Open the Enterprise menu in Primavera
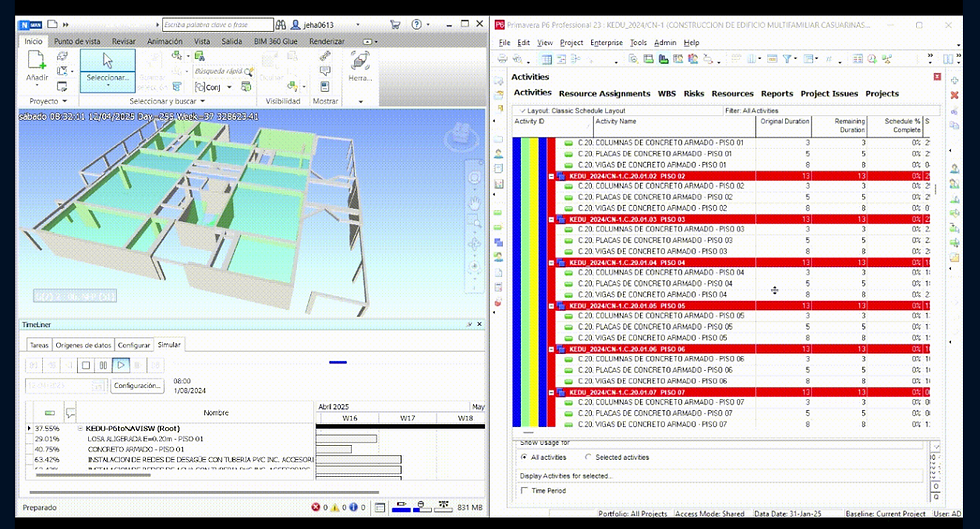The width and height of the screenshot is (980, 529). click(x=606, y=43)
